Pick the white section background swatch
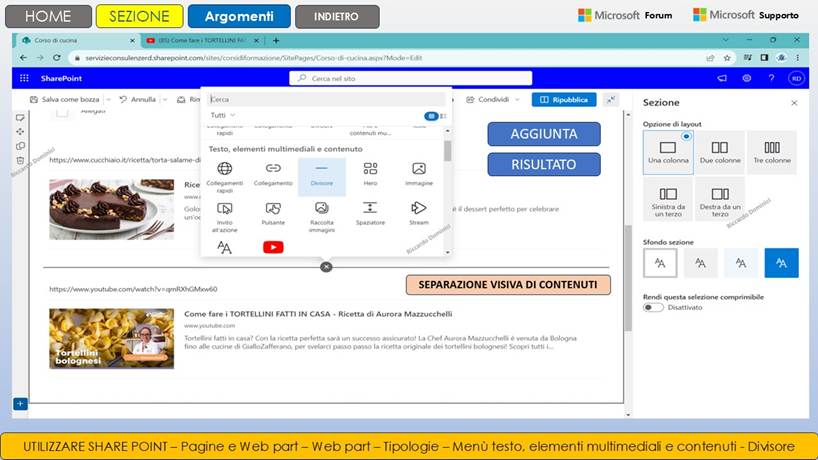 [660, 263]
